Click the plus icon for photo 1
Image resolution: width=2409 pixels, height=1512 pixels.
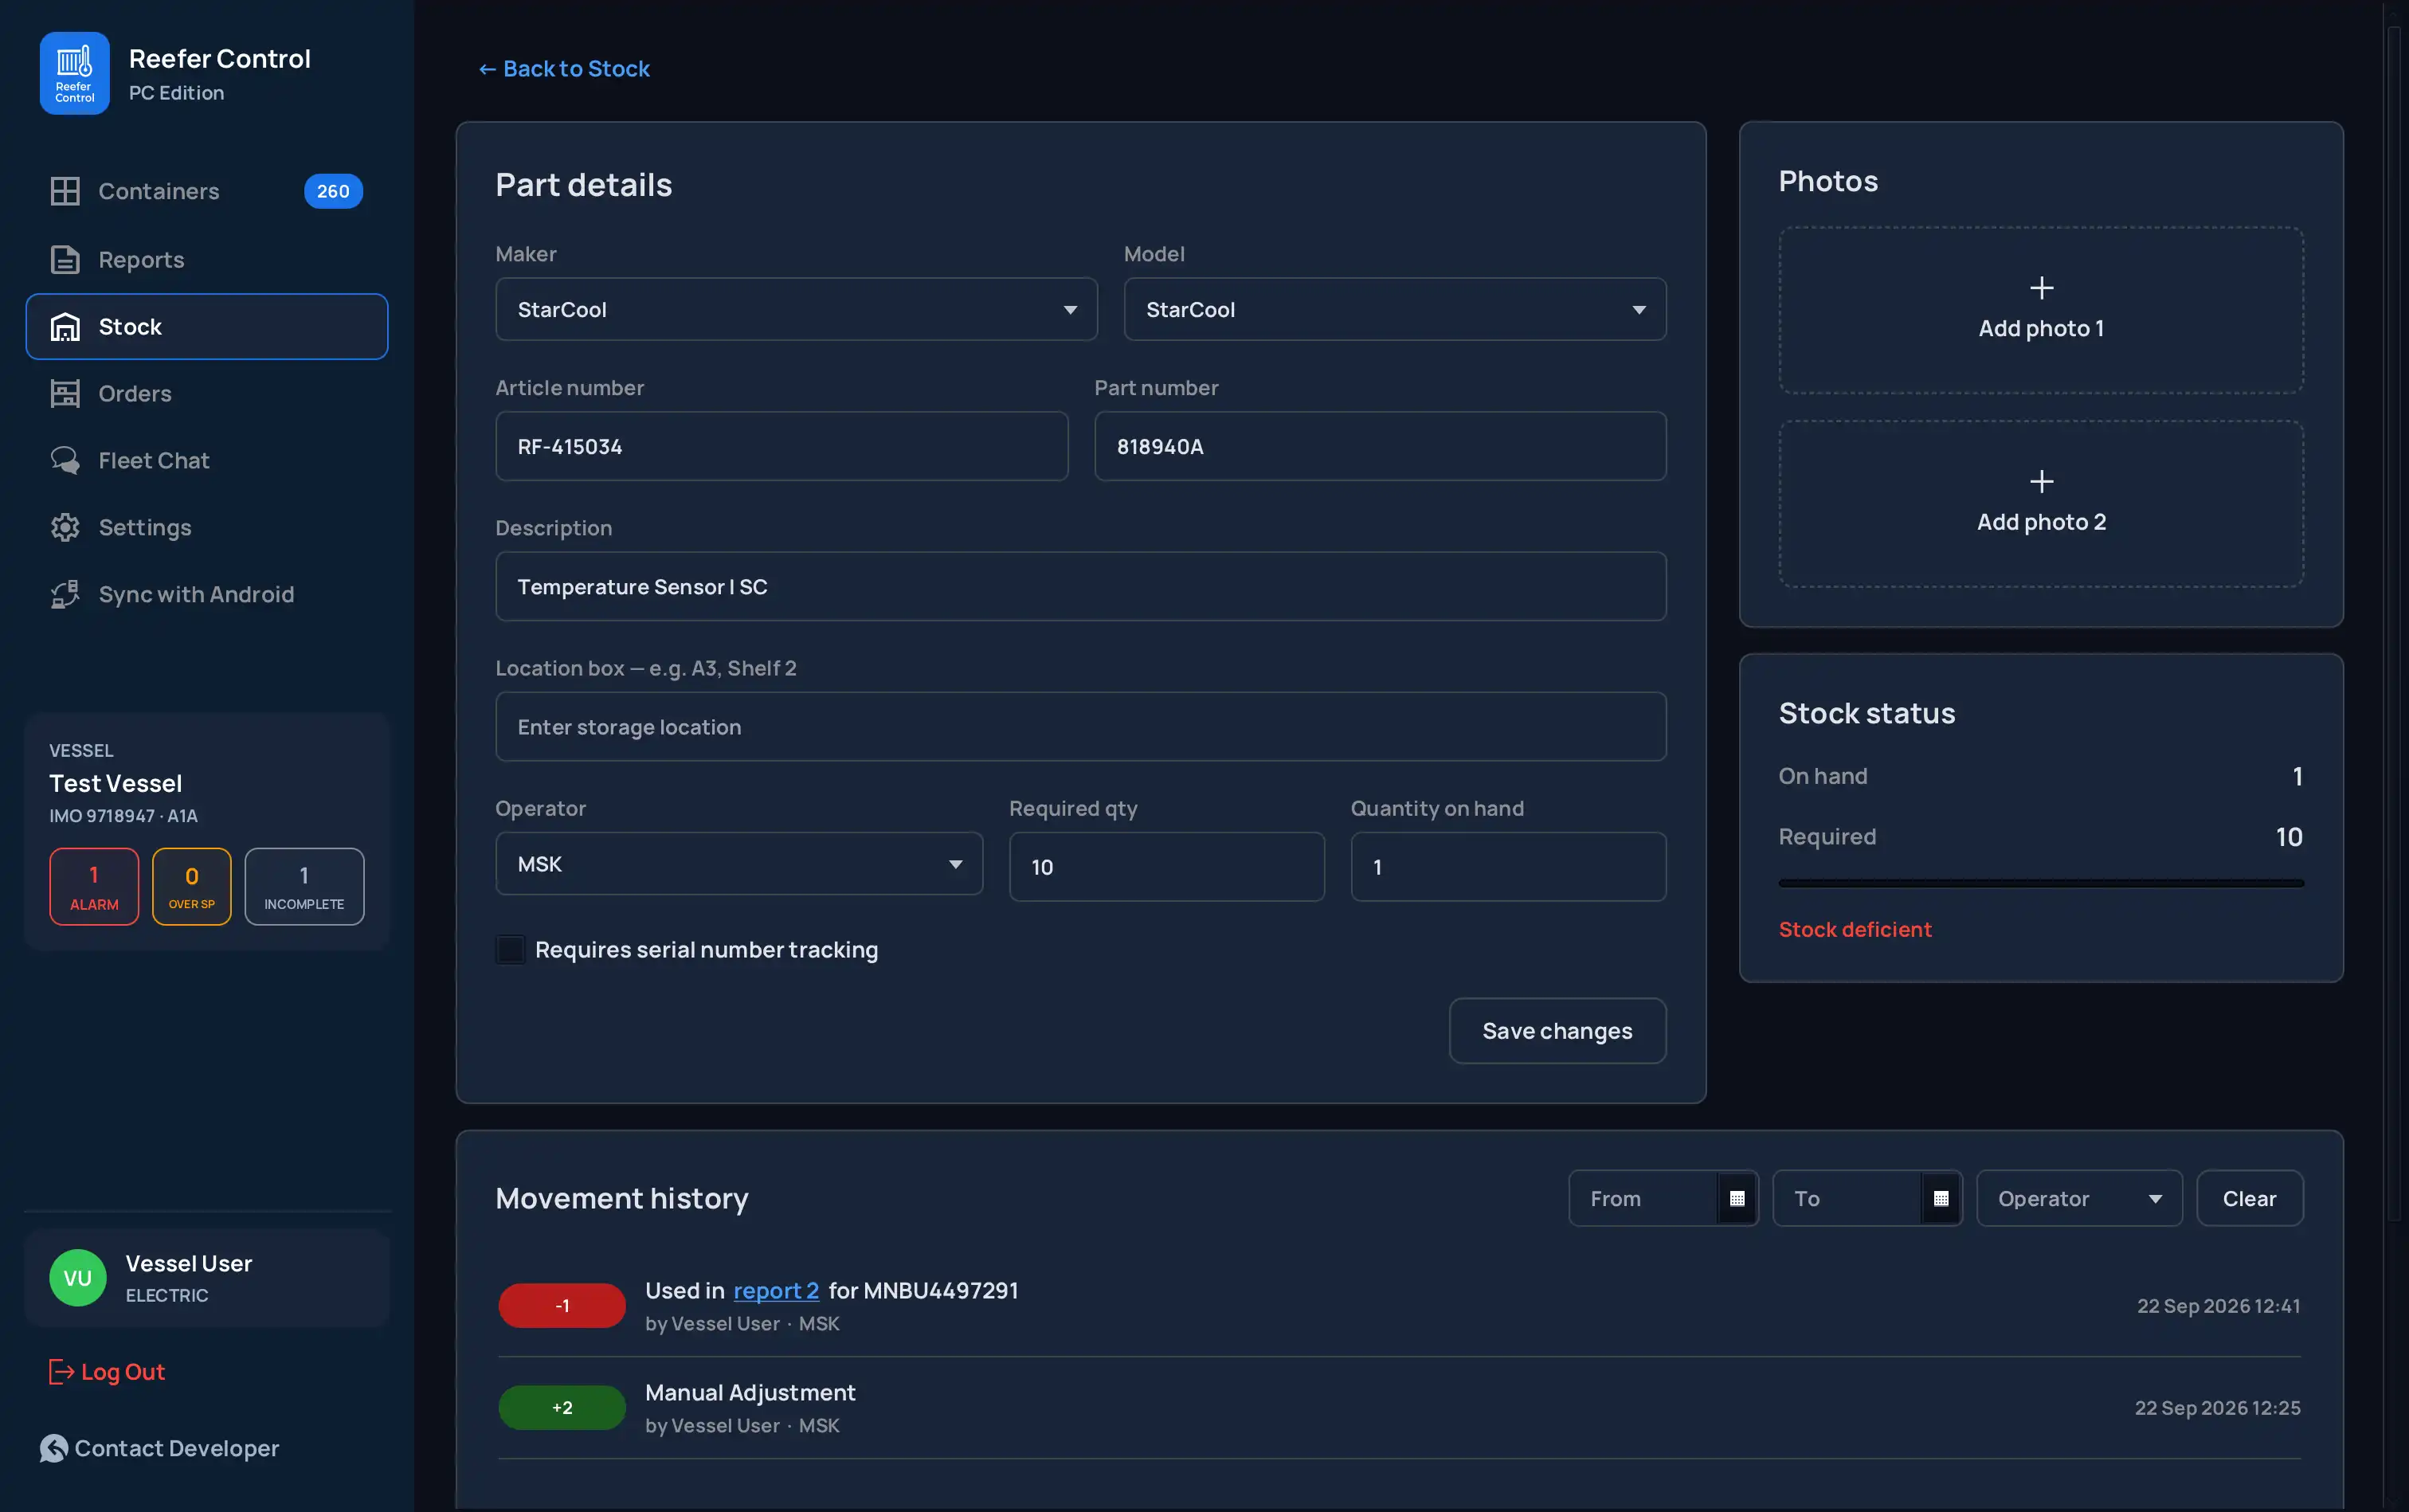pyautogui.click(x=2042, y=288)
